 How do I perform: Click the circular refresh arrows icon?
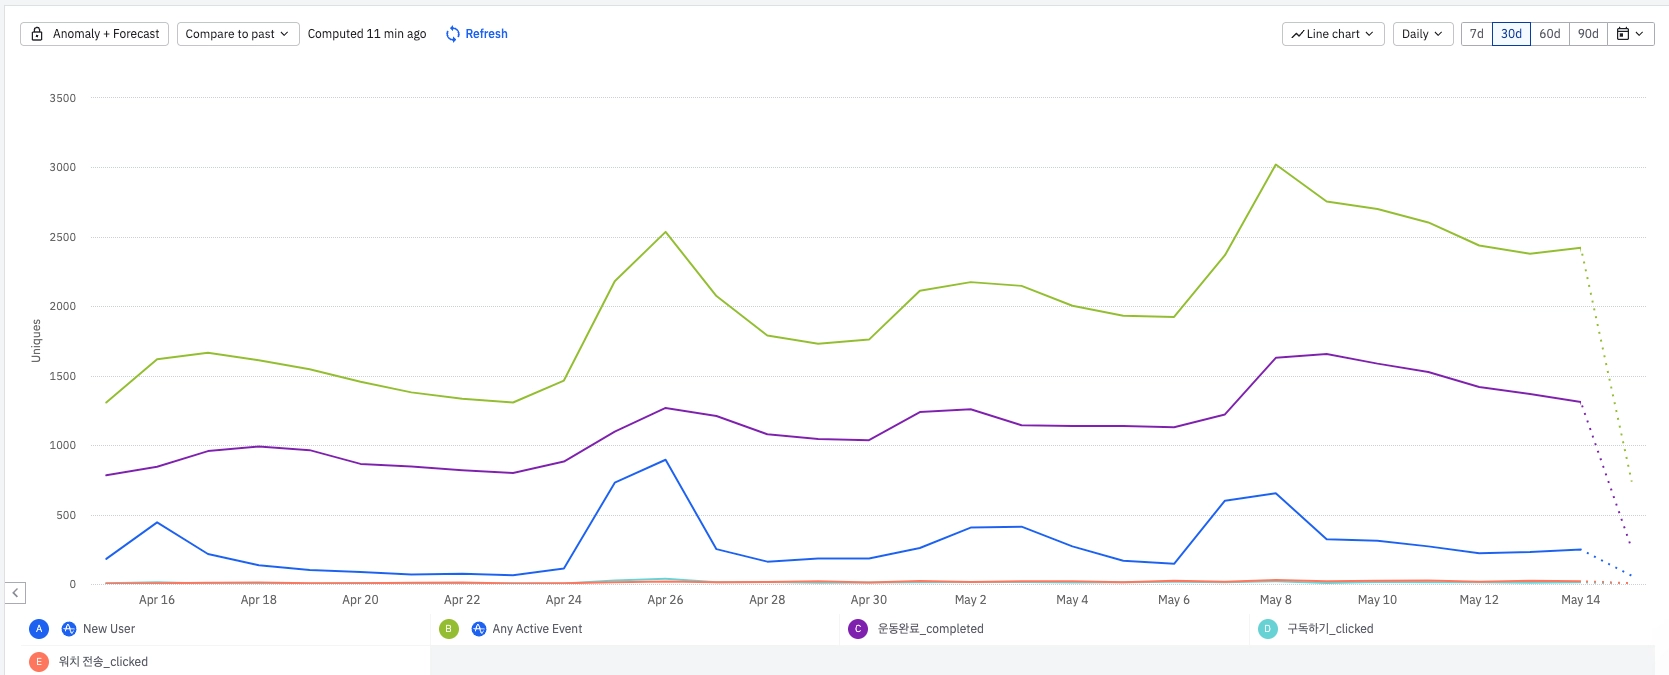click(x=453, y=34)
